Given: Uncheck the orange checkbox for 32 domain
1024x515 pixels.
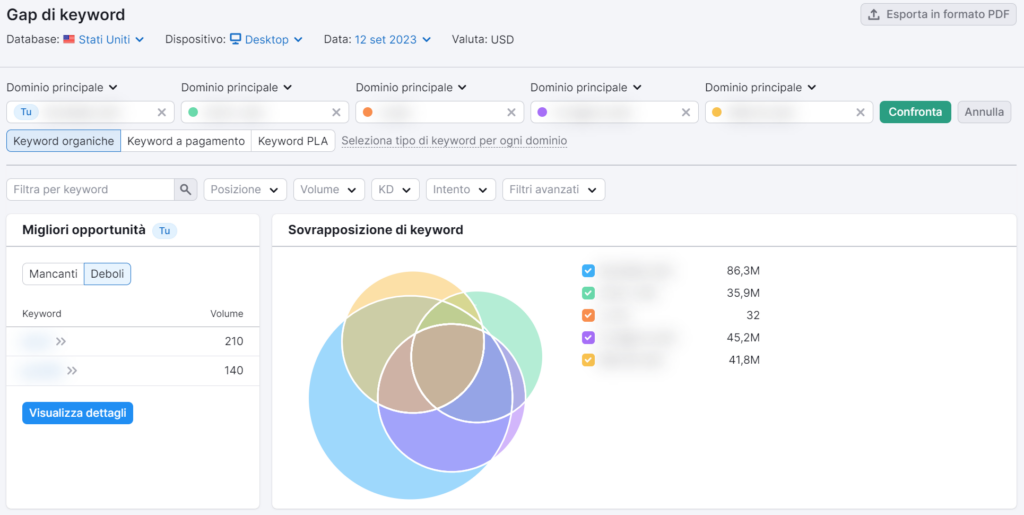Looking at the screenshot, I should 588,315.
